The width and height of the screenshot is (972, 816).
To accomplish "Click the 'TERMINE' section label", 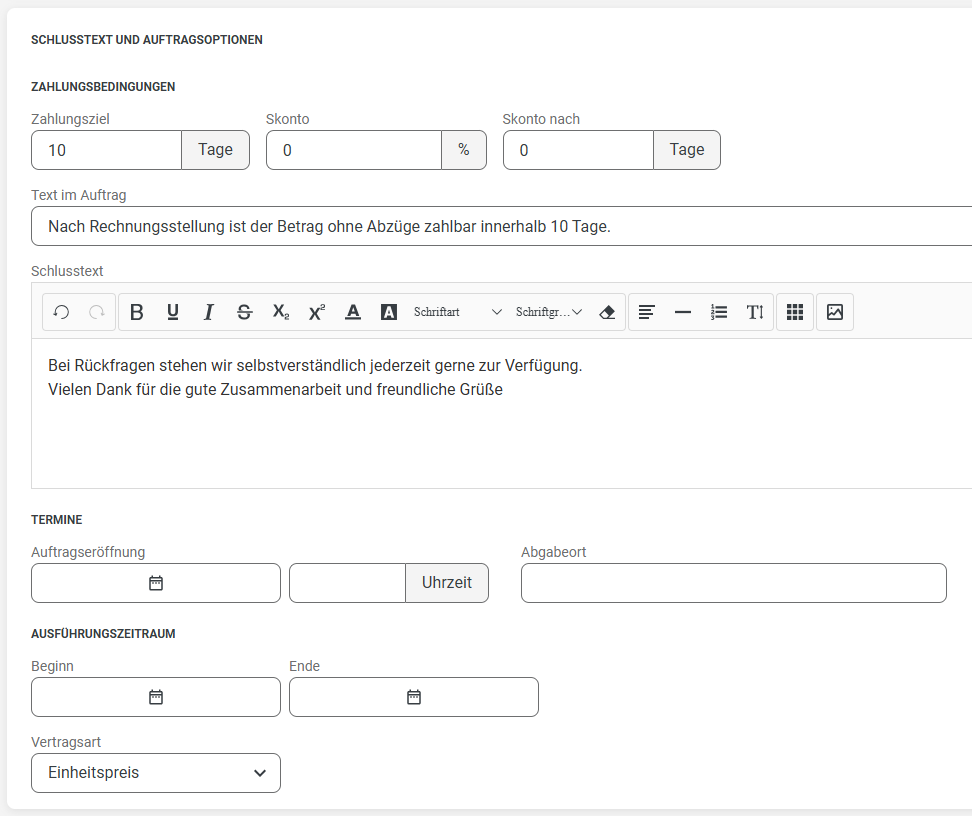I will tap(56, 520).
